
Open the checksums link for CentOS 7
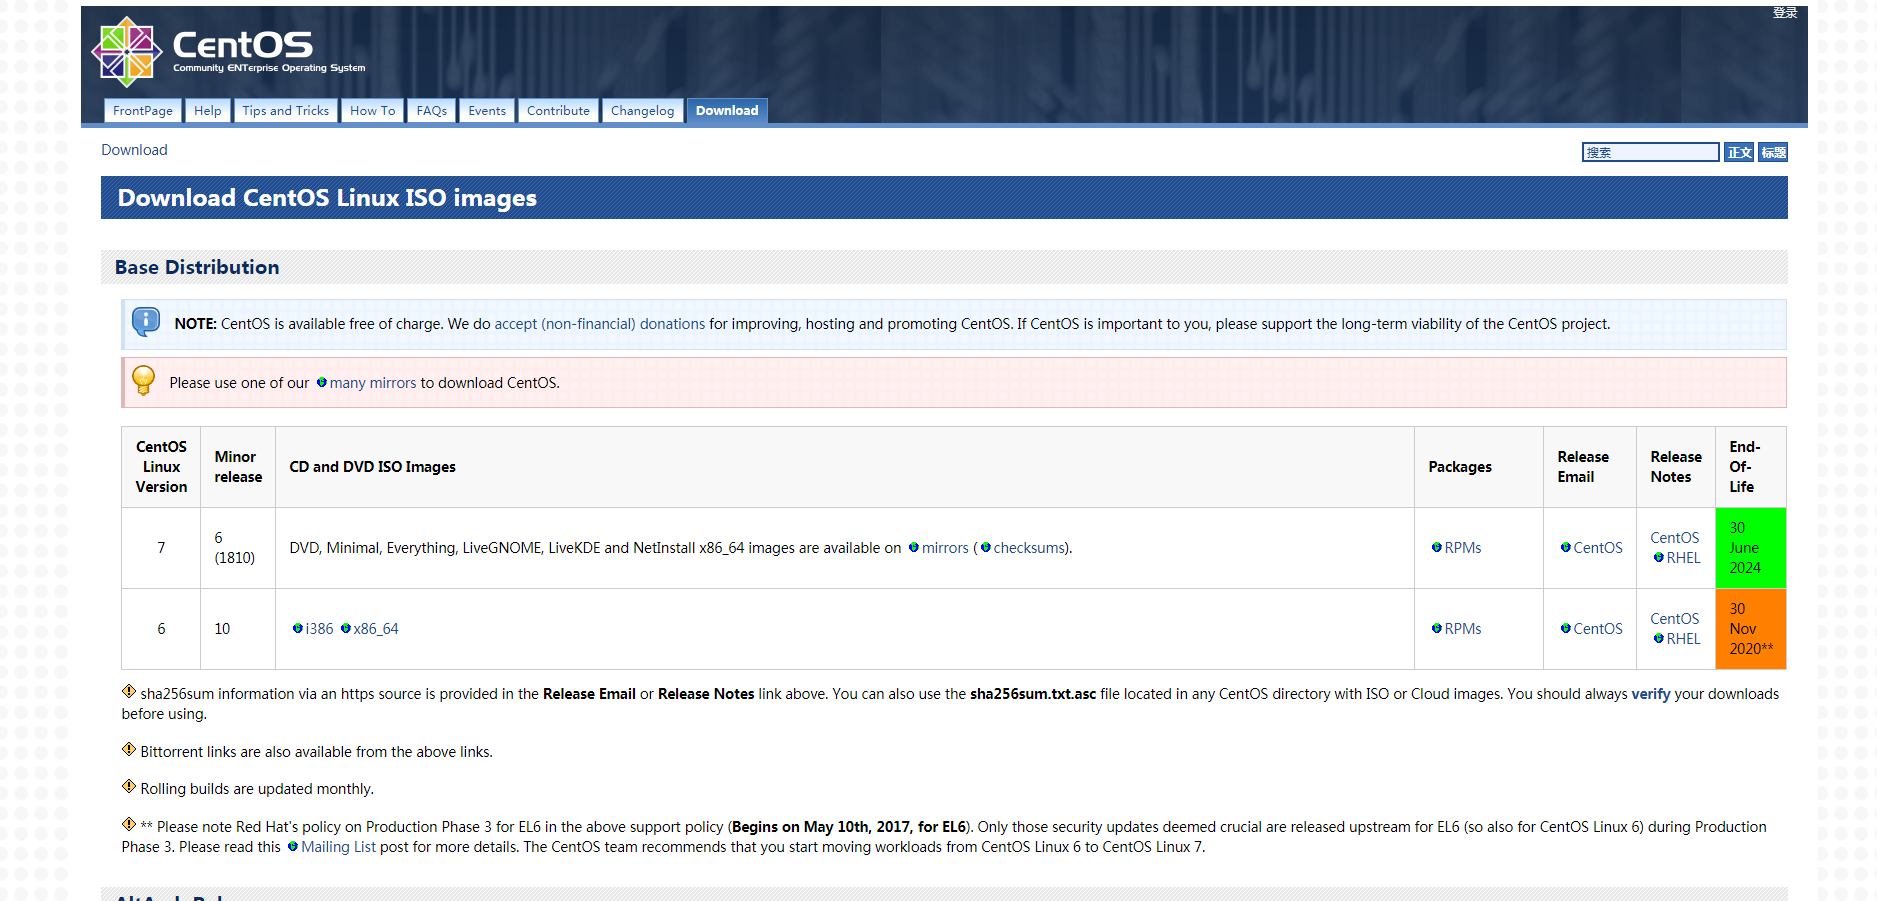1023,548
